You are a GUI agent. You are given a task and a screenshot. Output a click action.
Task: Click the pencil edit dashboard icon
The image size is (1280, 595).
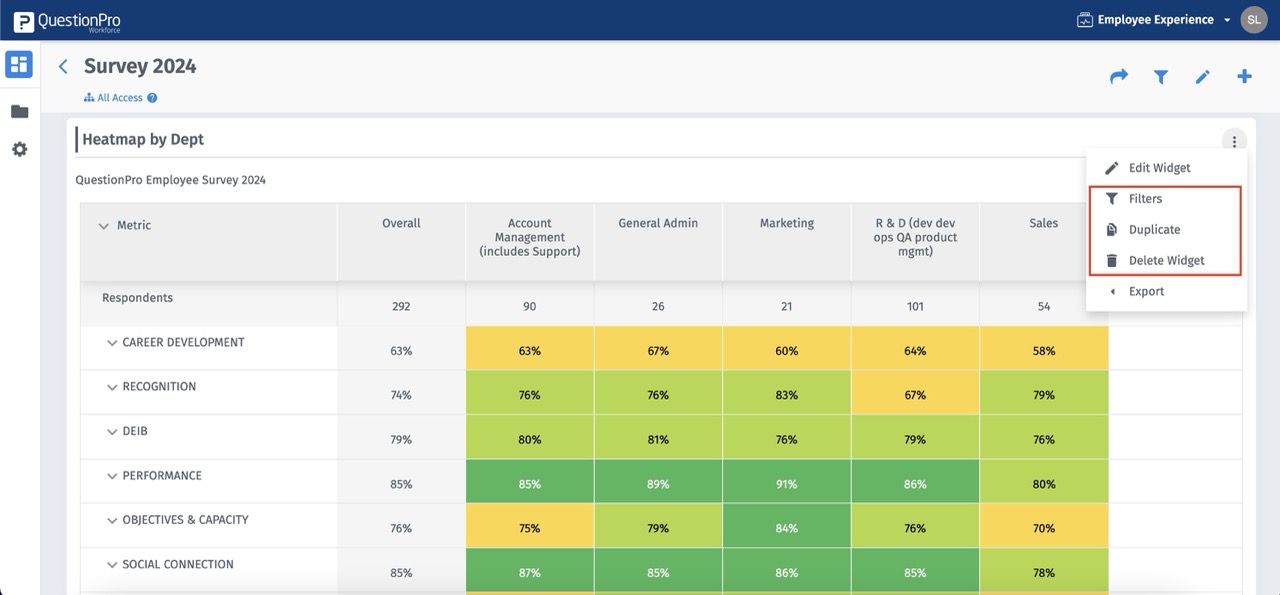click(1202, 76)
